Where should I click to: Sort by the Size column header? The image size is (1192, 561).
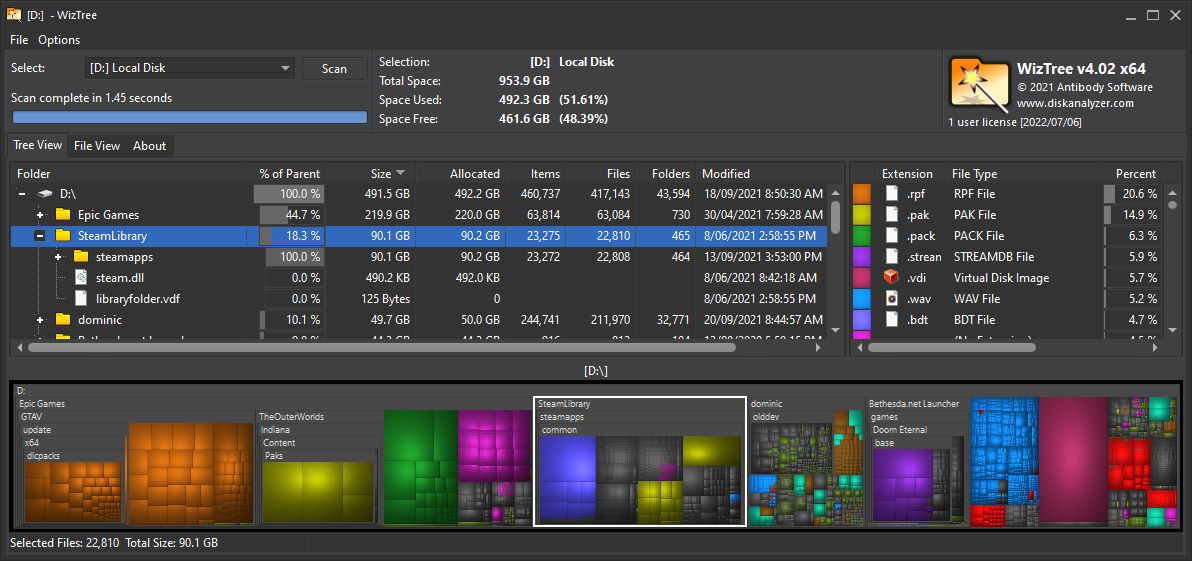tap(380, 174)
